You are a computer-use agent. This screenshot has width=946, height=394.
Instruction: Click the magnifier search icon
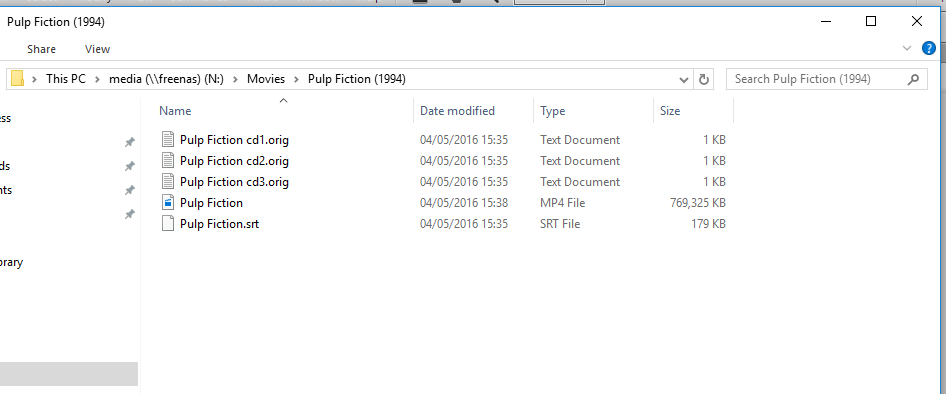tap(913, 79)
